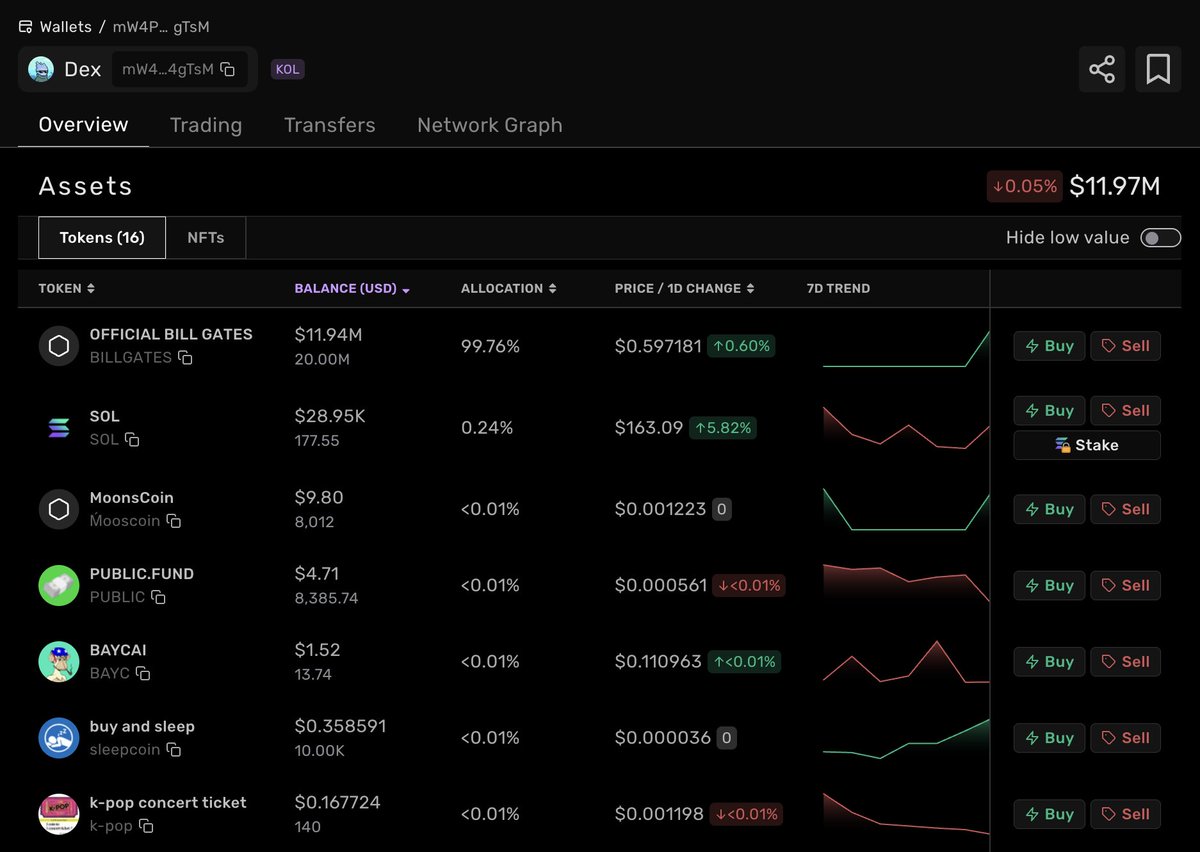Click the $0.597181 BILLGATES price
Viewport: 1200px width, 852px height.
658,346
